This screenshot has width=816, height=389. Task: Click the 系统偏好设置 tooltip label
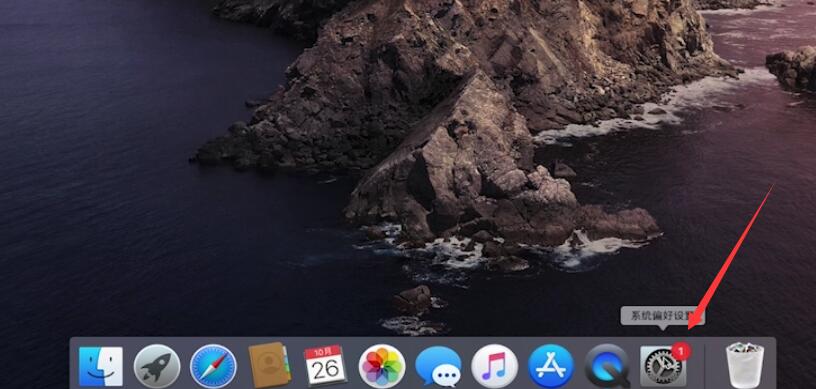[662, 316]
